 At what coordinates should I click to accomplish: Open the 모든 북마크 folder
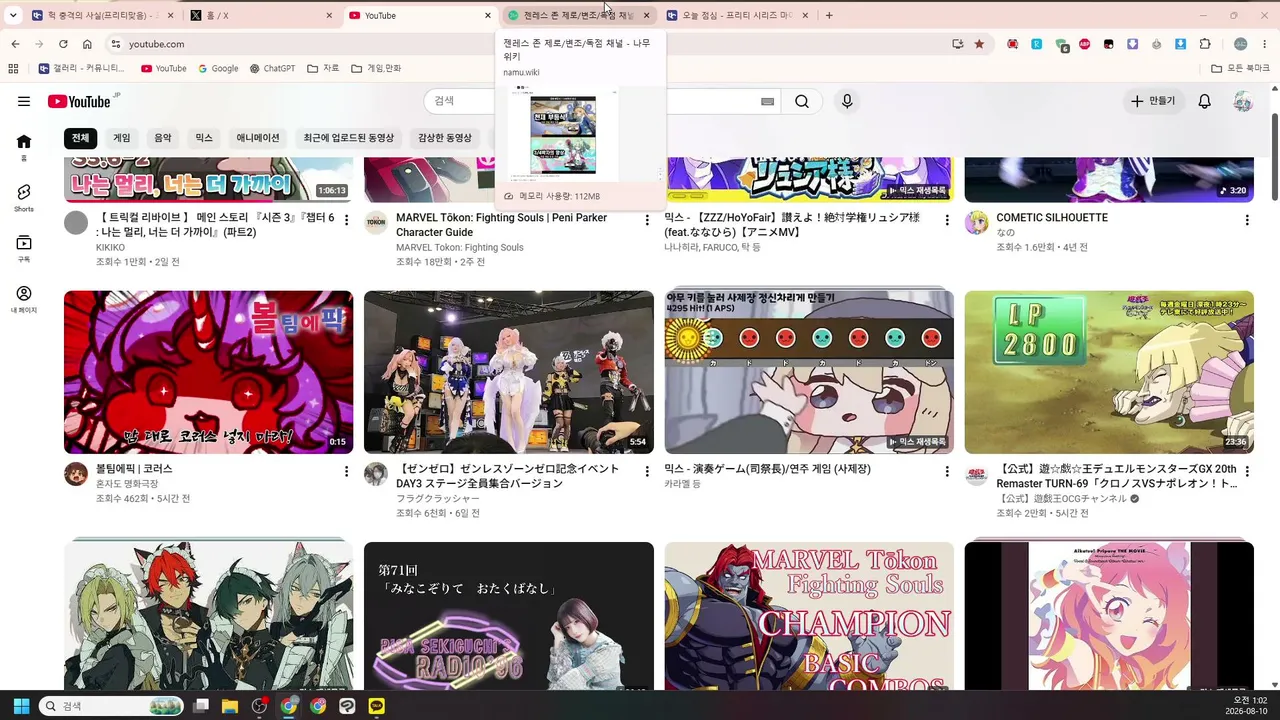[1241, 69]
